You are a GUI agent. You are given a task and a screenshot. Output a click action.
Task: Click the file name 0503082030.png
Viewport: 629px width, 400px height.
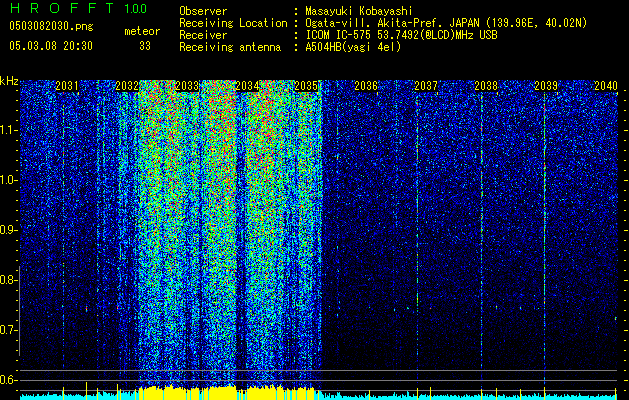[51, 26]
